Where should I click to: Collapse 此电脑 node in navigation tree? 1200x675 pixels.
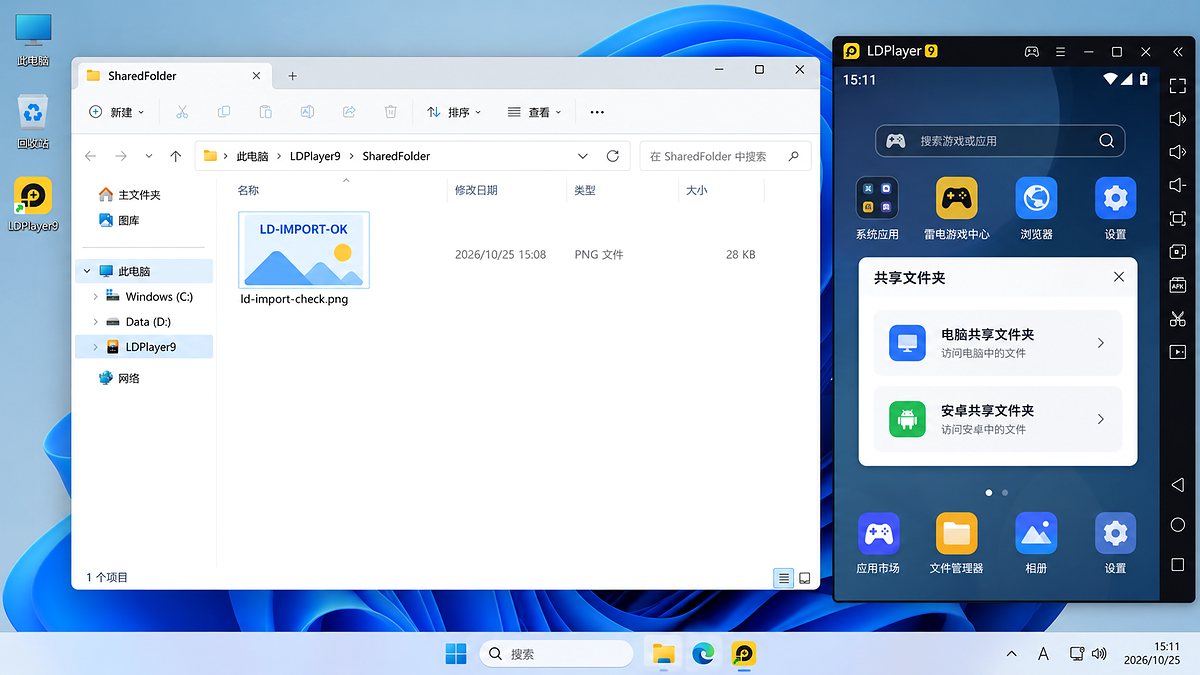pyautogui.click(x=88, y=271)
